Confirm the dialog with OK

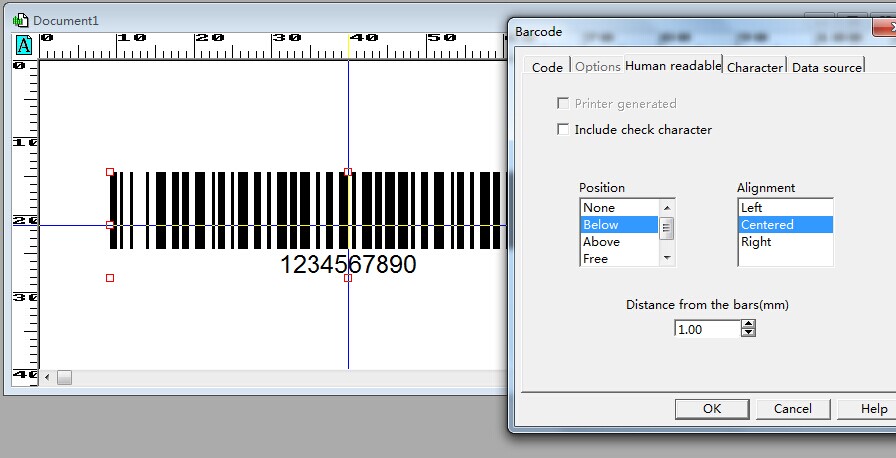click(712, 409)
